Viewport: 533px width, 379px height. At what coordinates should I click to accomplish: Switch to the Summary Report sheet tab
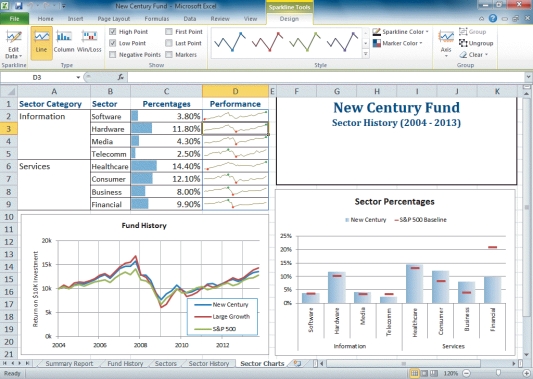(x=69, y=363)
